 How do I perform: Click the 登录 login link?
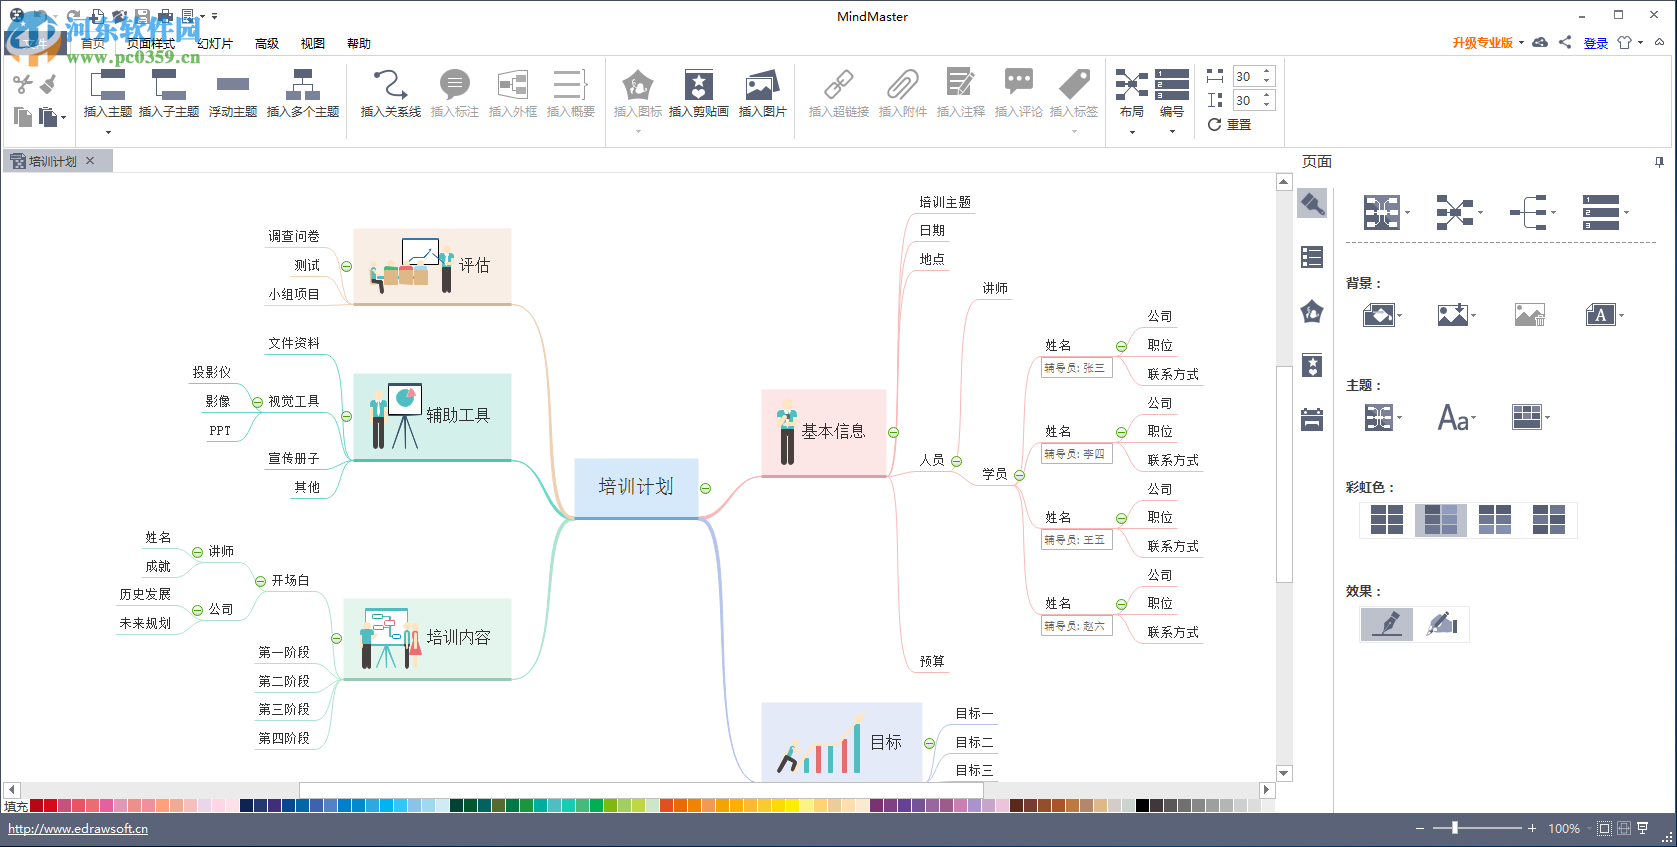coord(1596,43)
